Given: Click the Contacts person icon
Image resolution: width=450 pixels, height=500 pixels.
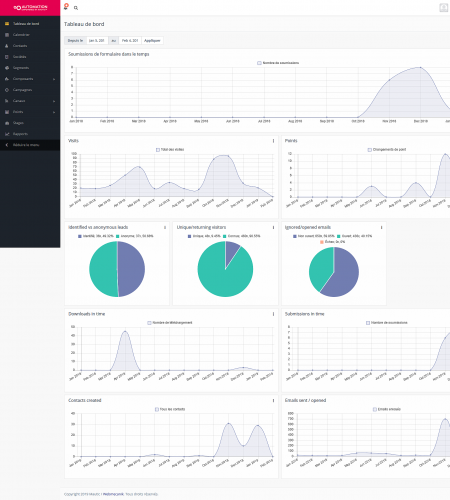Looking at the screenshot, I should click(x=7, y=46).
